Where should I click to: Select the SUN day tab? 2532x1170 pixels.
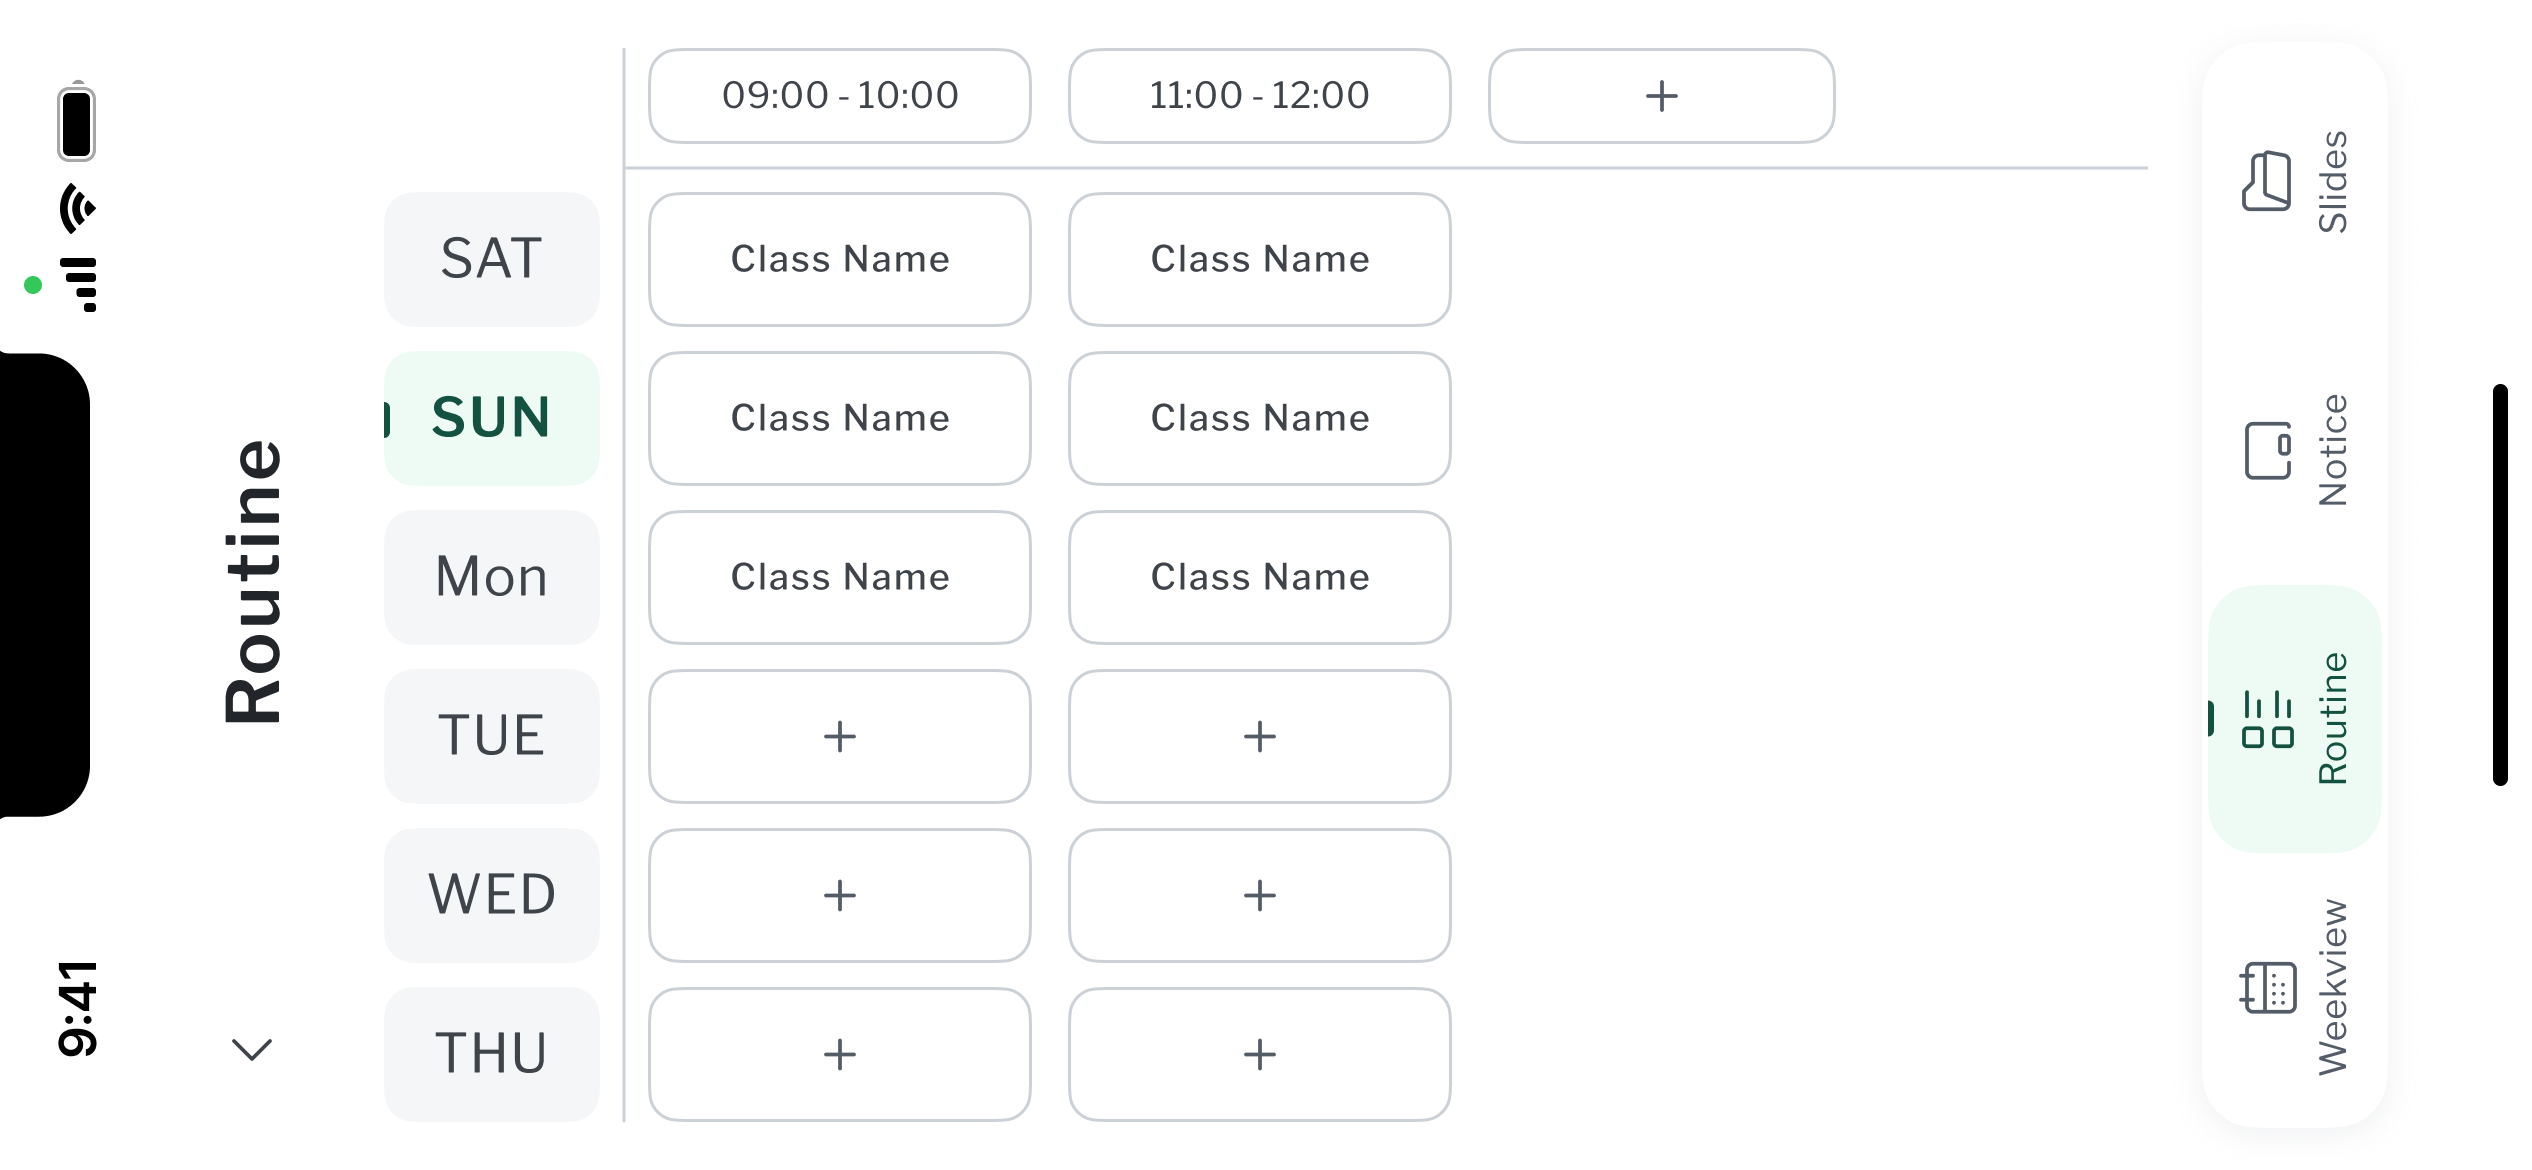[x=490, y=418]
